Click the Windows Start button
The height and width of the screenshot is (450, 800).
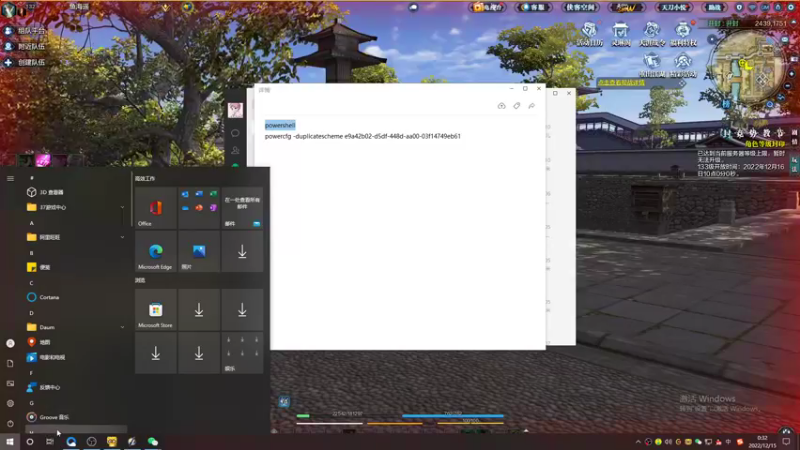pos(10,441)
